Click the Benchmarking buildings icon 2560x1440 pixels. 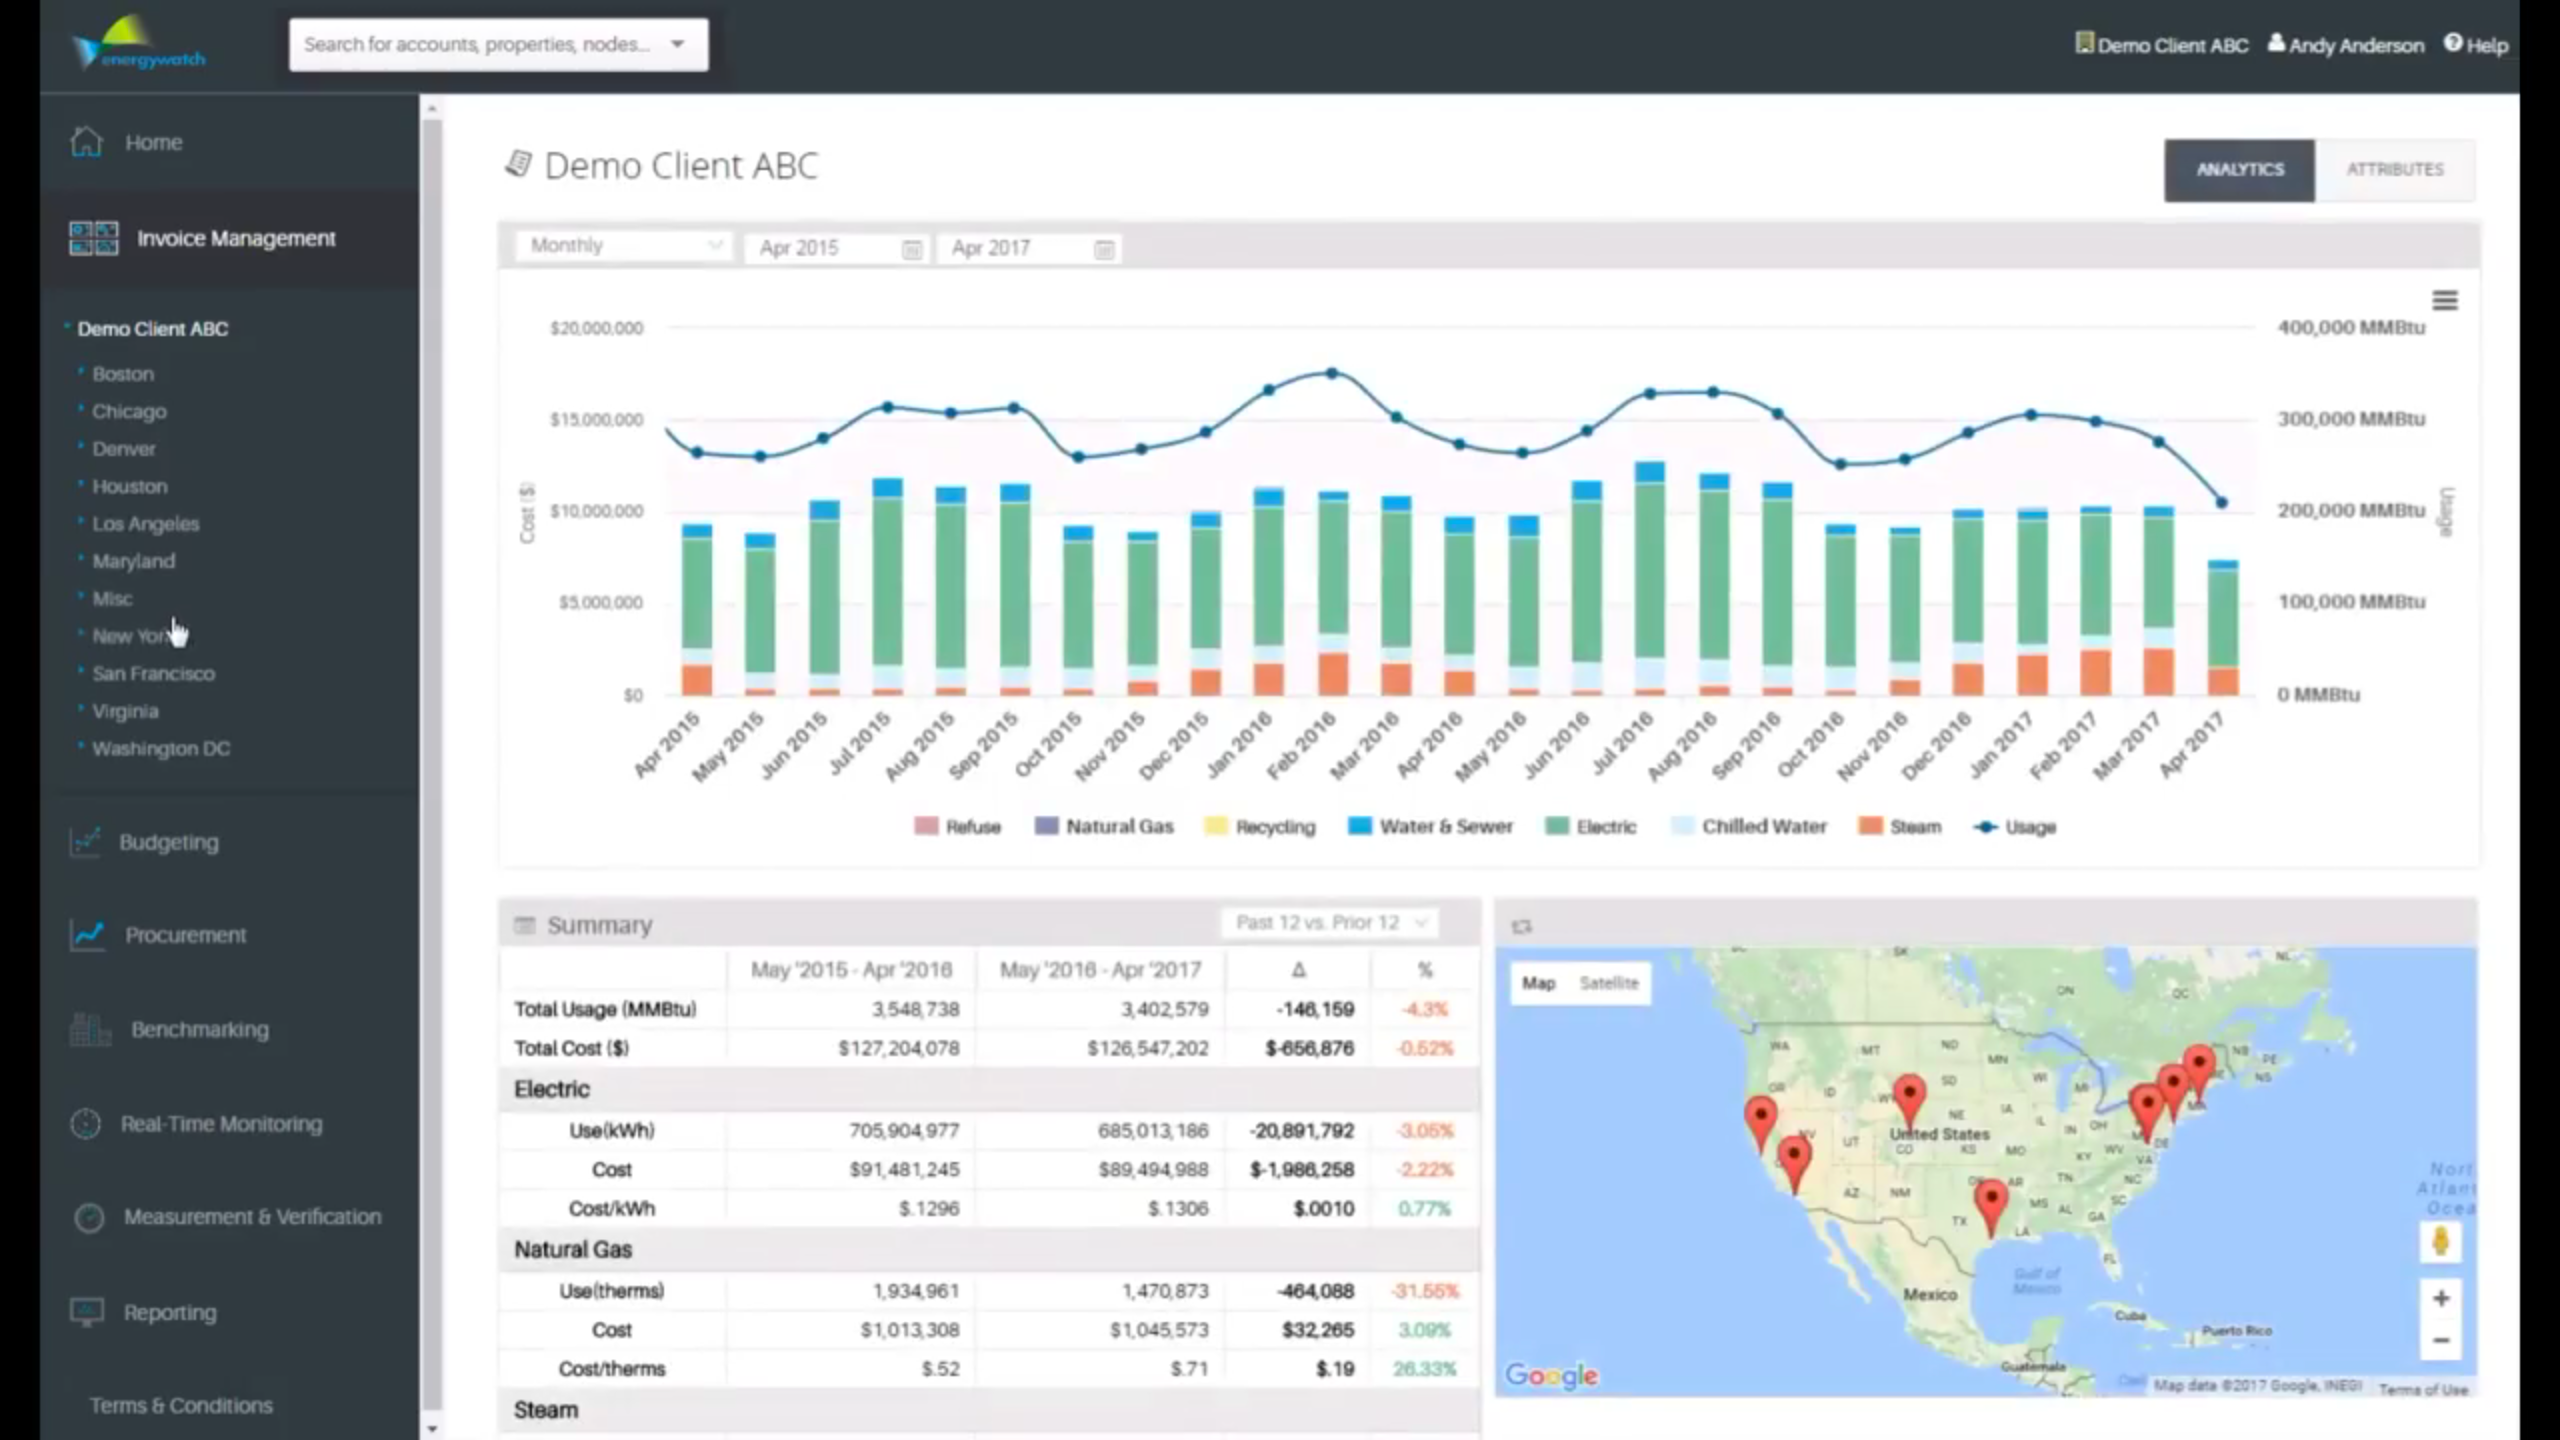90,1029
